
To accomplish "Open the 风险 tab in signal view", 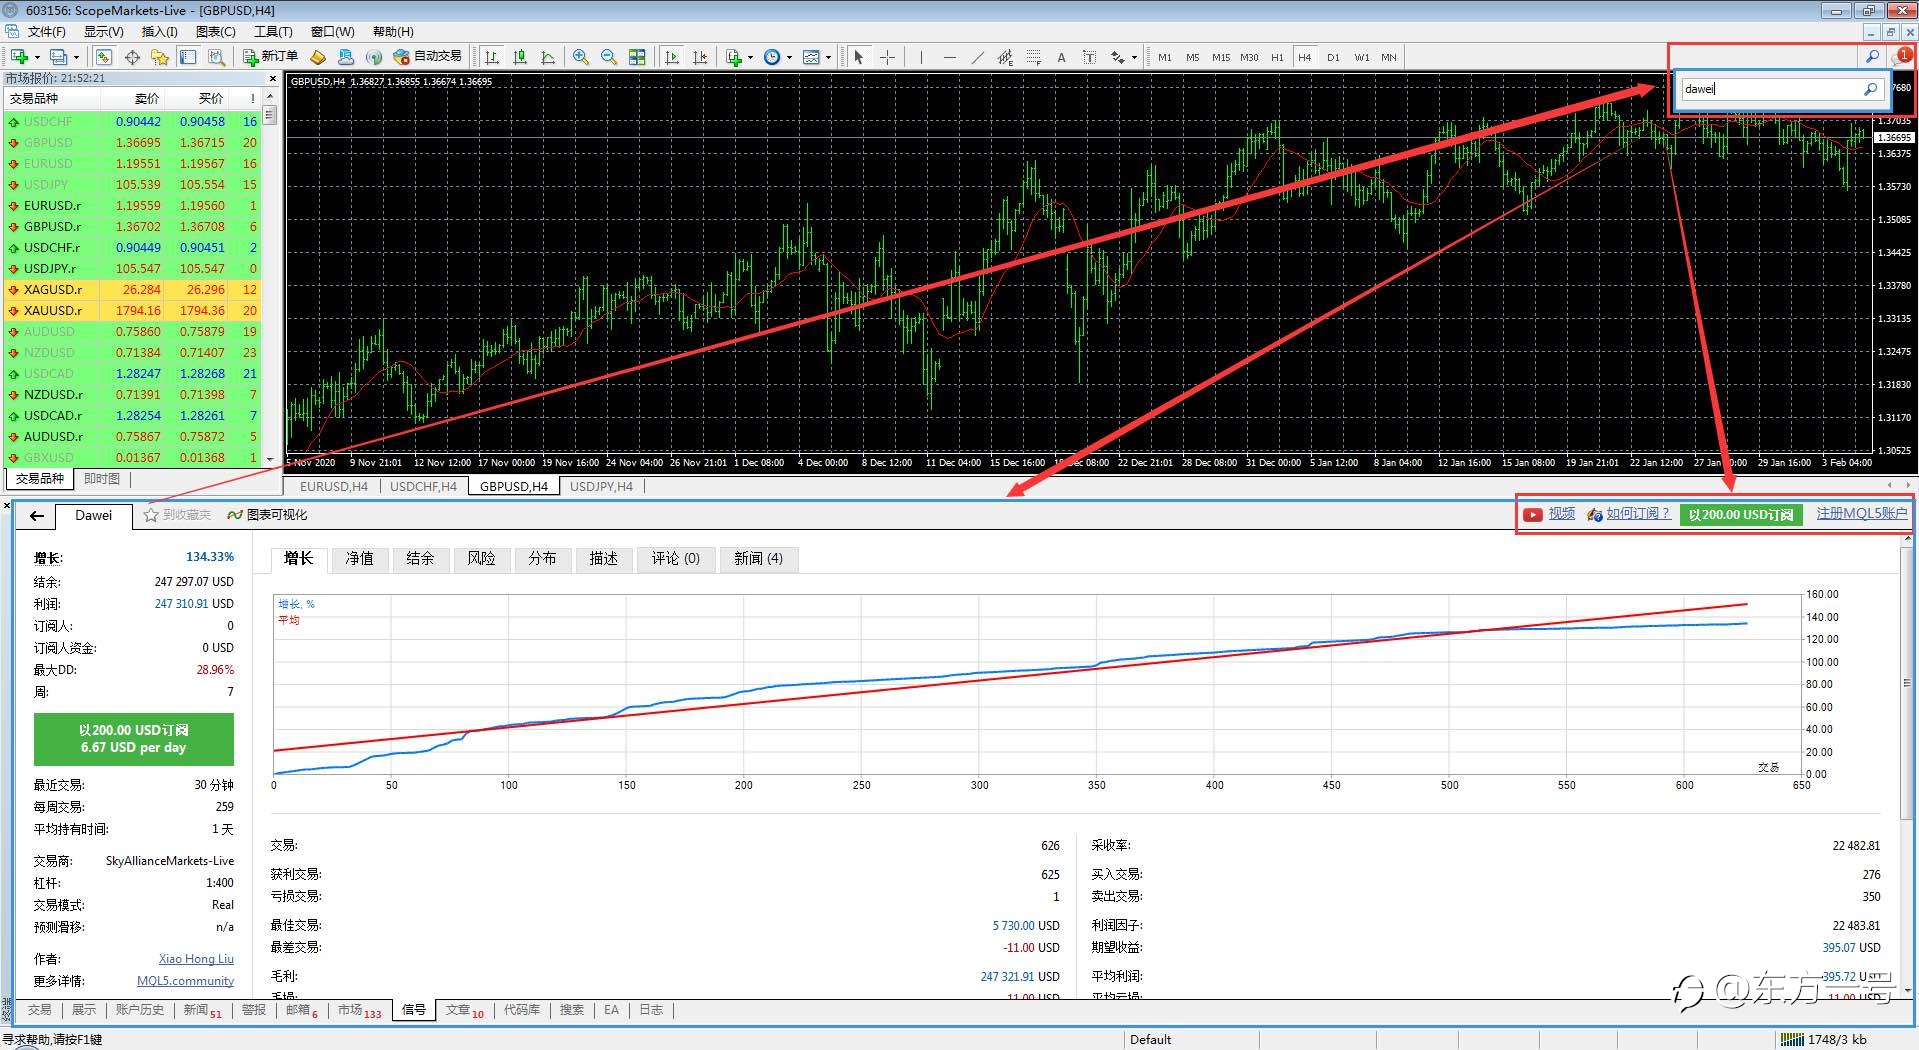I will (x=481, y=558).
